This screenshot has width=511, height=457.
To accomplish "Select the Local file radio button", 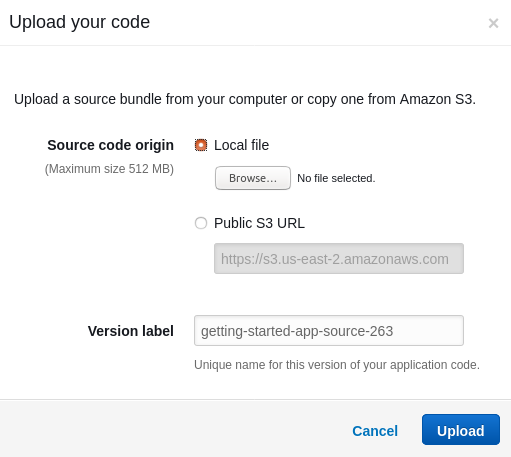I will (x=201, y=145).
